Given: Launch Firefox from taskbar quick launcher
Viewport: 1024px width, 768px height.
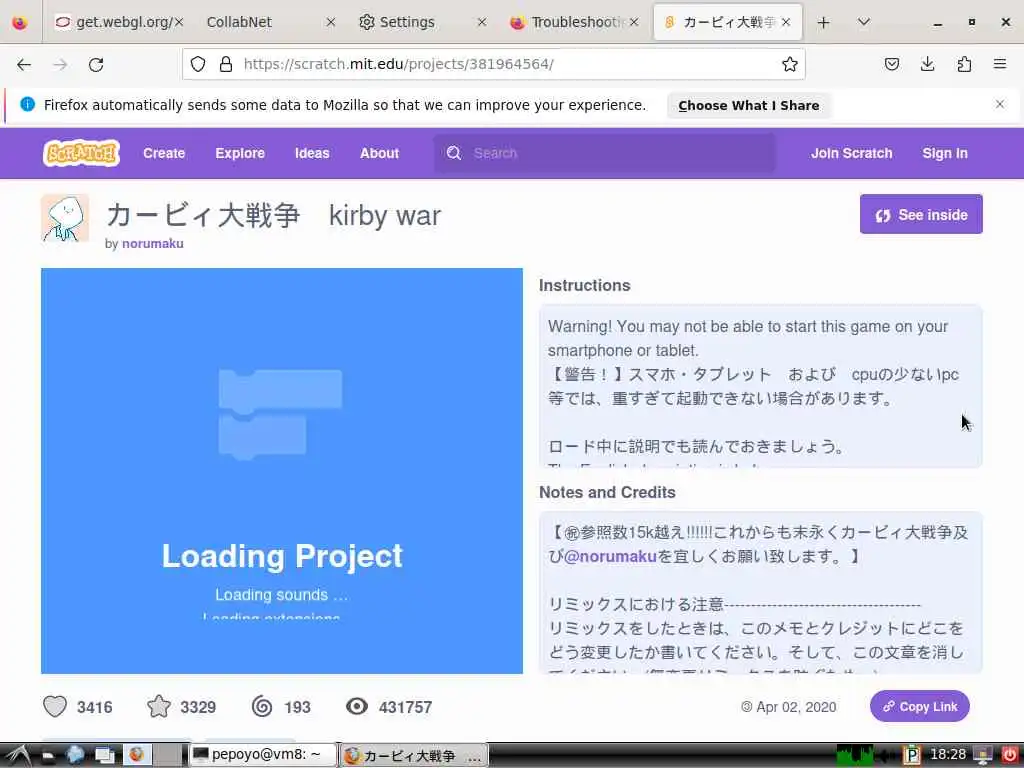Looking at the screenshot, I should coord(136,755).
